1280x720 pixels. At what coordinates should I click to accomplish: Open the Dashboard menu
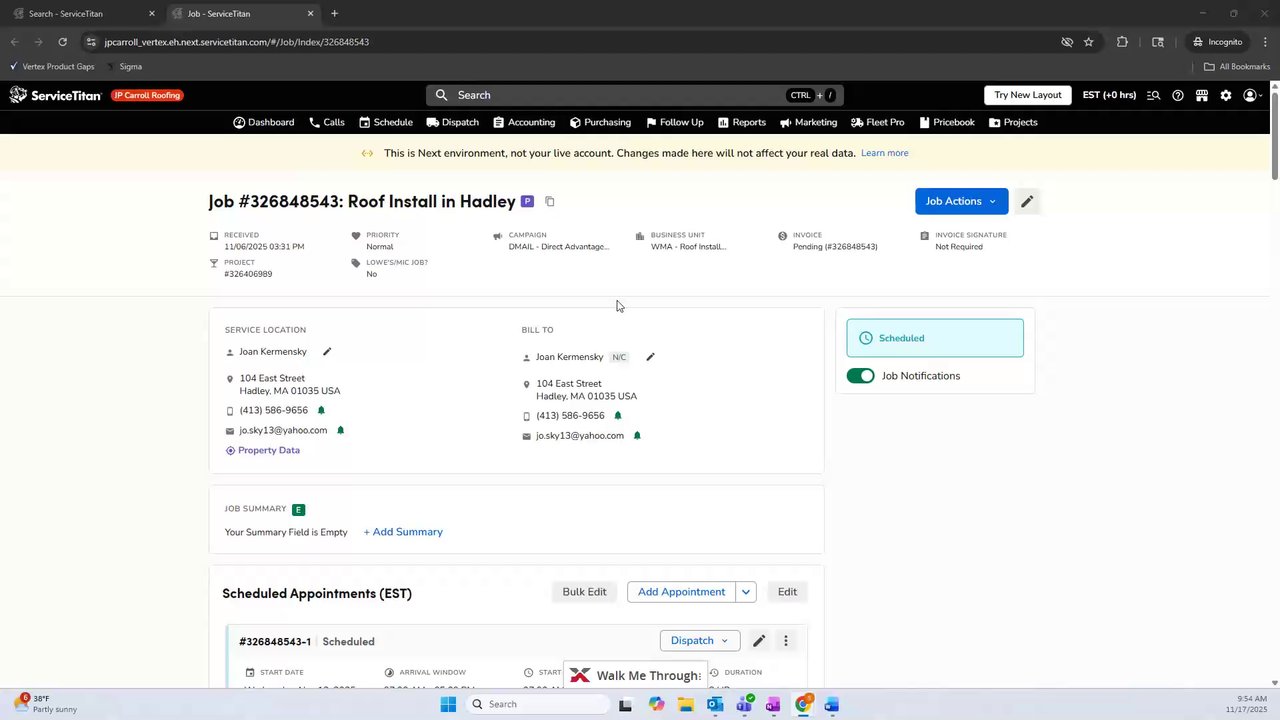point(264,122)
